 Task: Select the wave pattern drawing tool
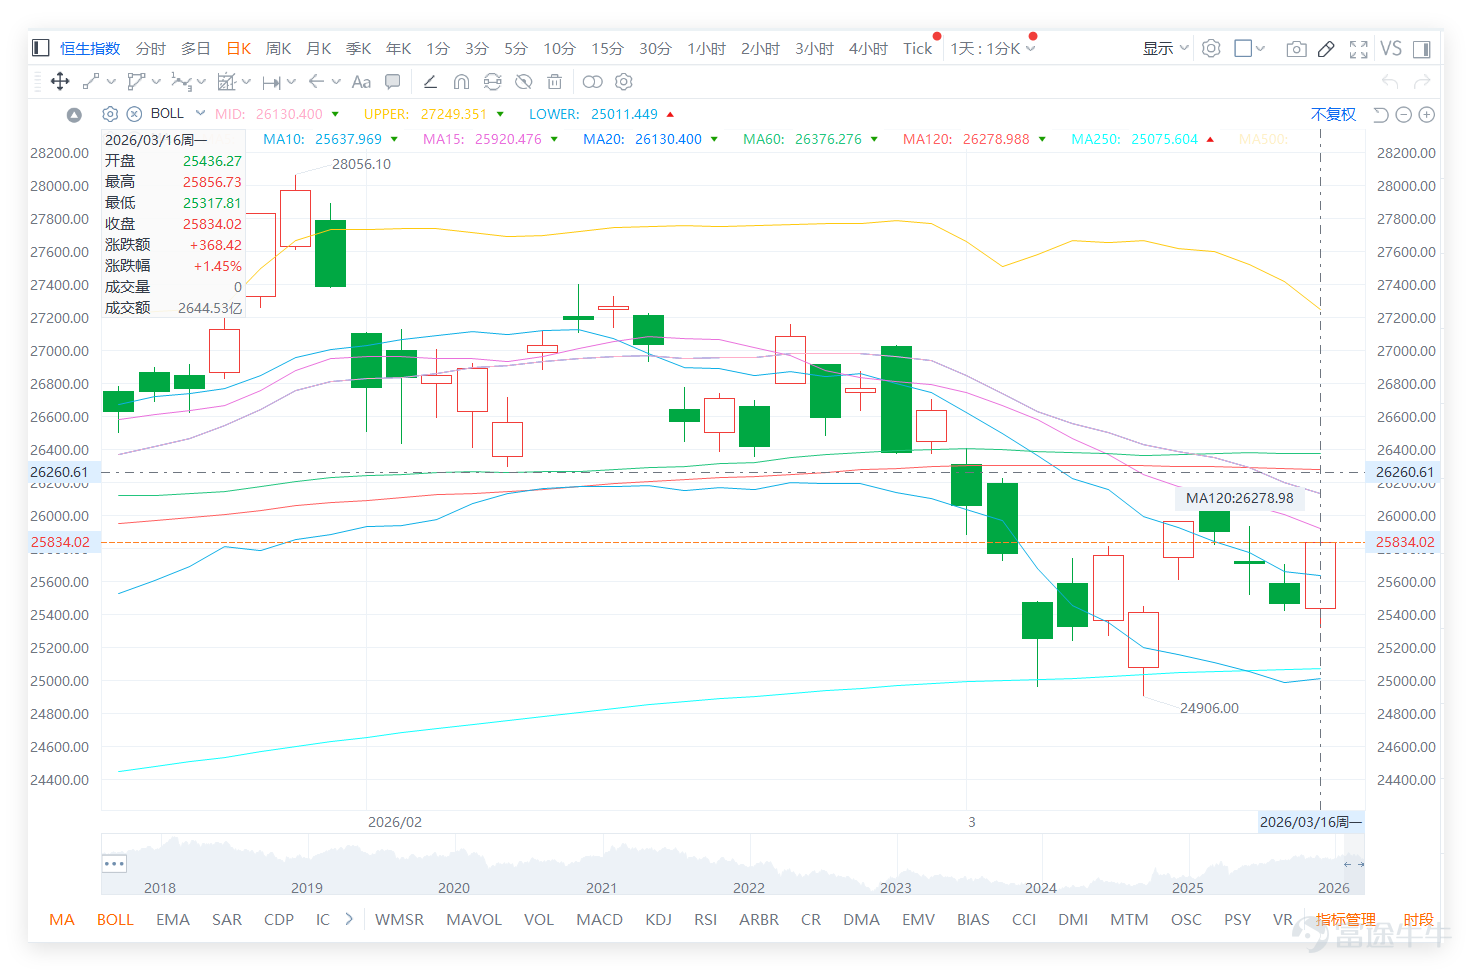tap(181, 82)
